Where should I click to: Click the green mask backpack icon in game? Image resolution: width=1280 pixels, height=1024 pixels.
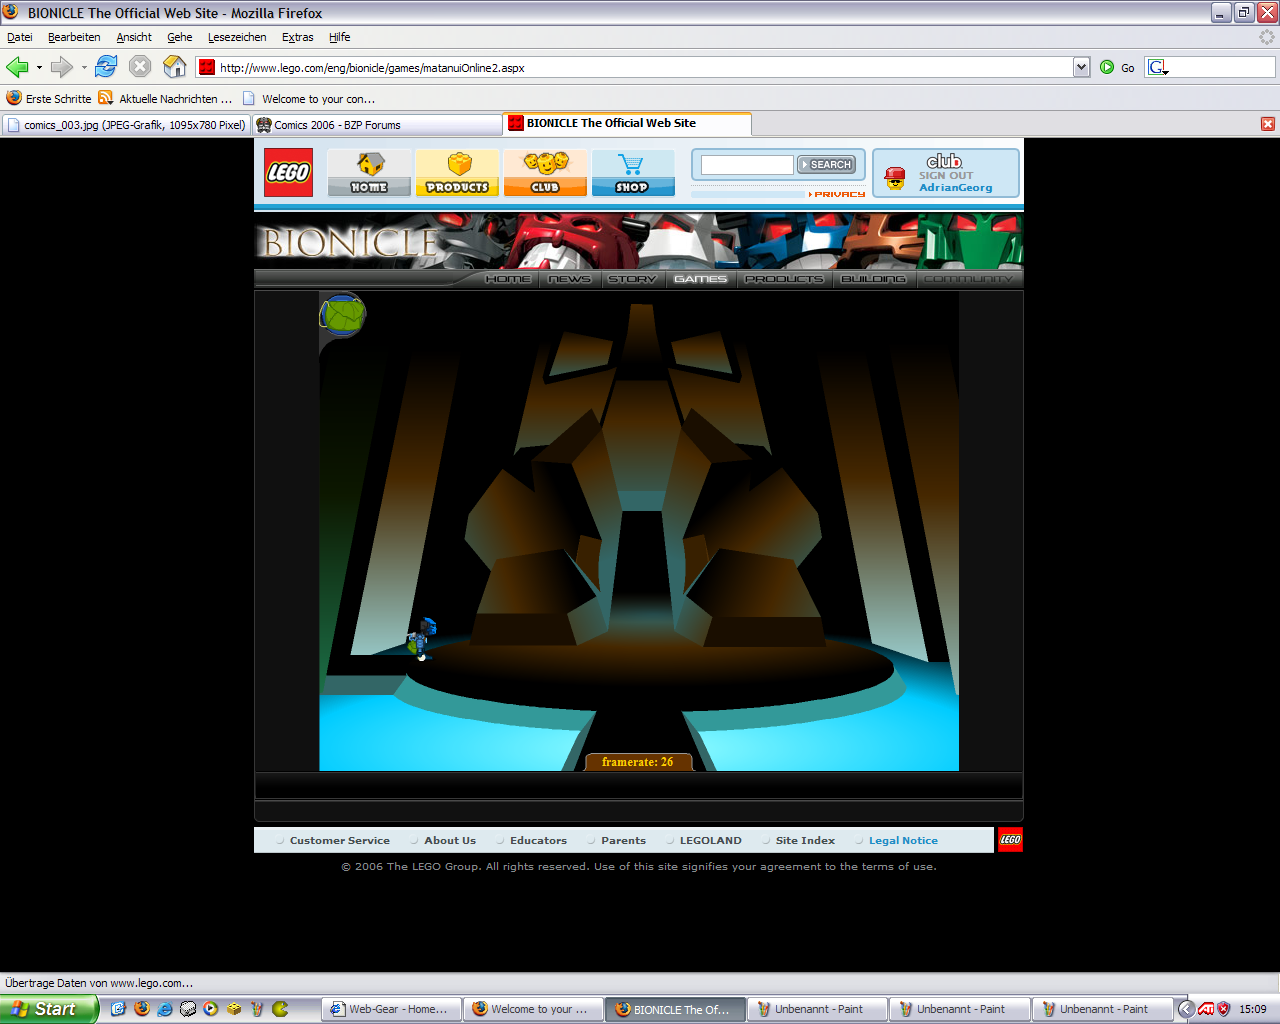[342, 315]
